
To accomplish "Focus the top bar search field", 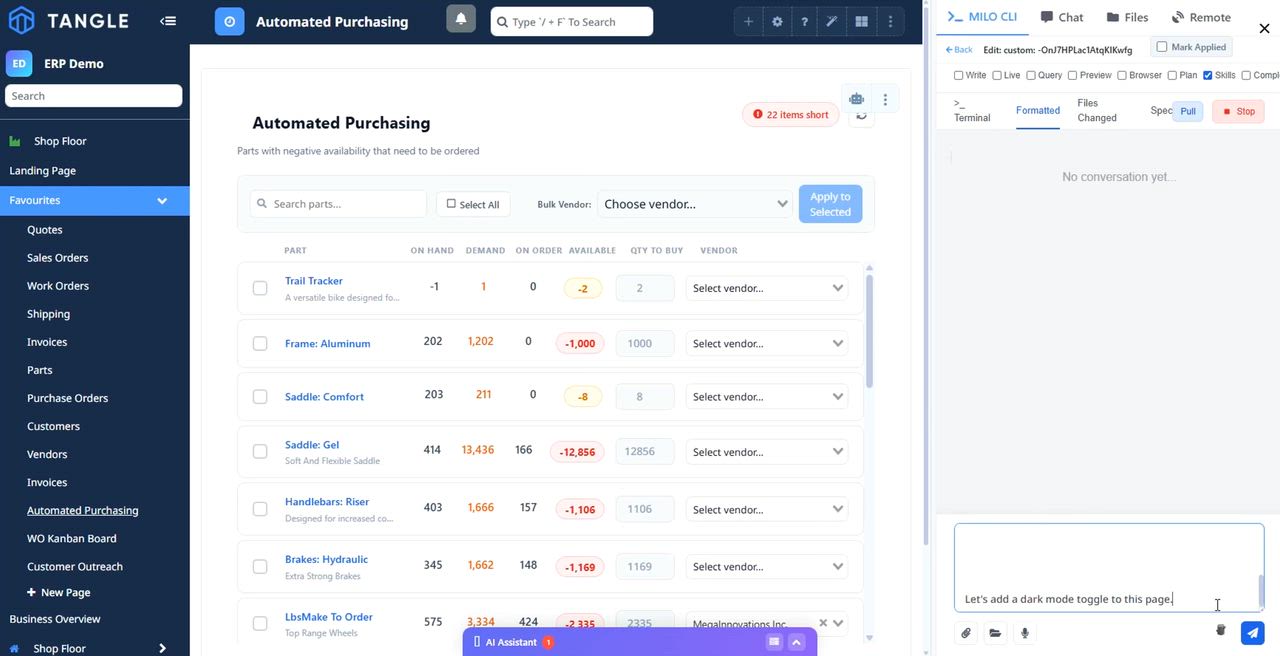I will 572,21.
